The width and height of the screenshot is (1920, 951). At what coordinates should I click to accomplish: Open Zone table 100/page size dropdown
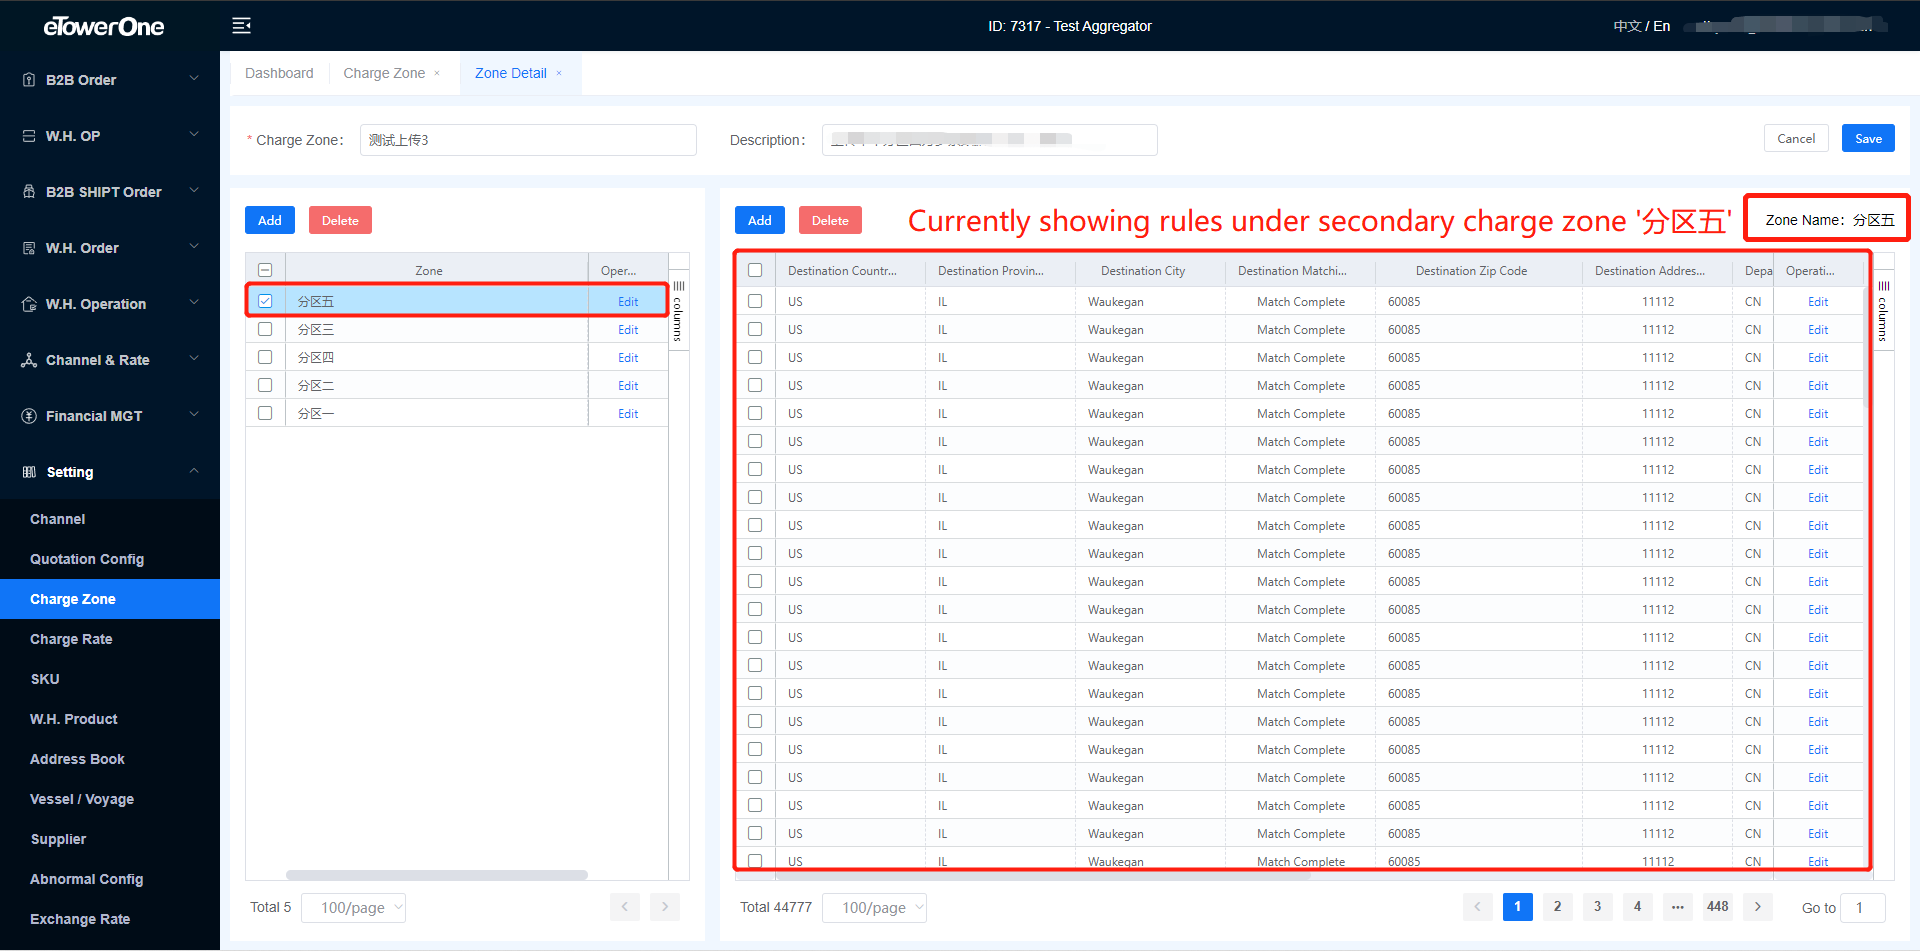click(353, 908)
